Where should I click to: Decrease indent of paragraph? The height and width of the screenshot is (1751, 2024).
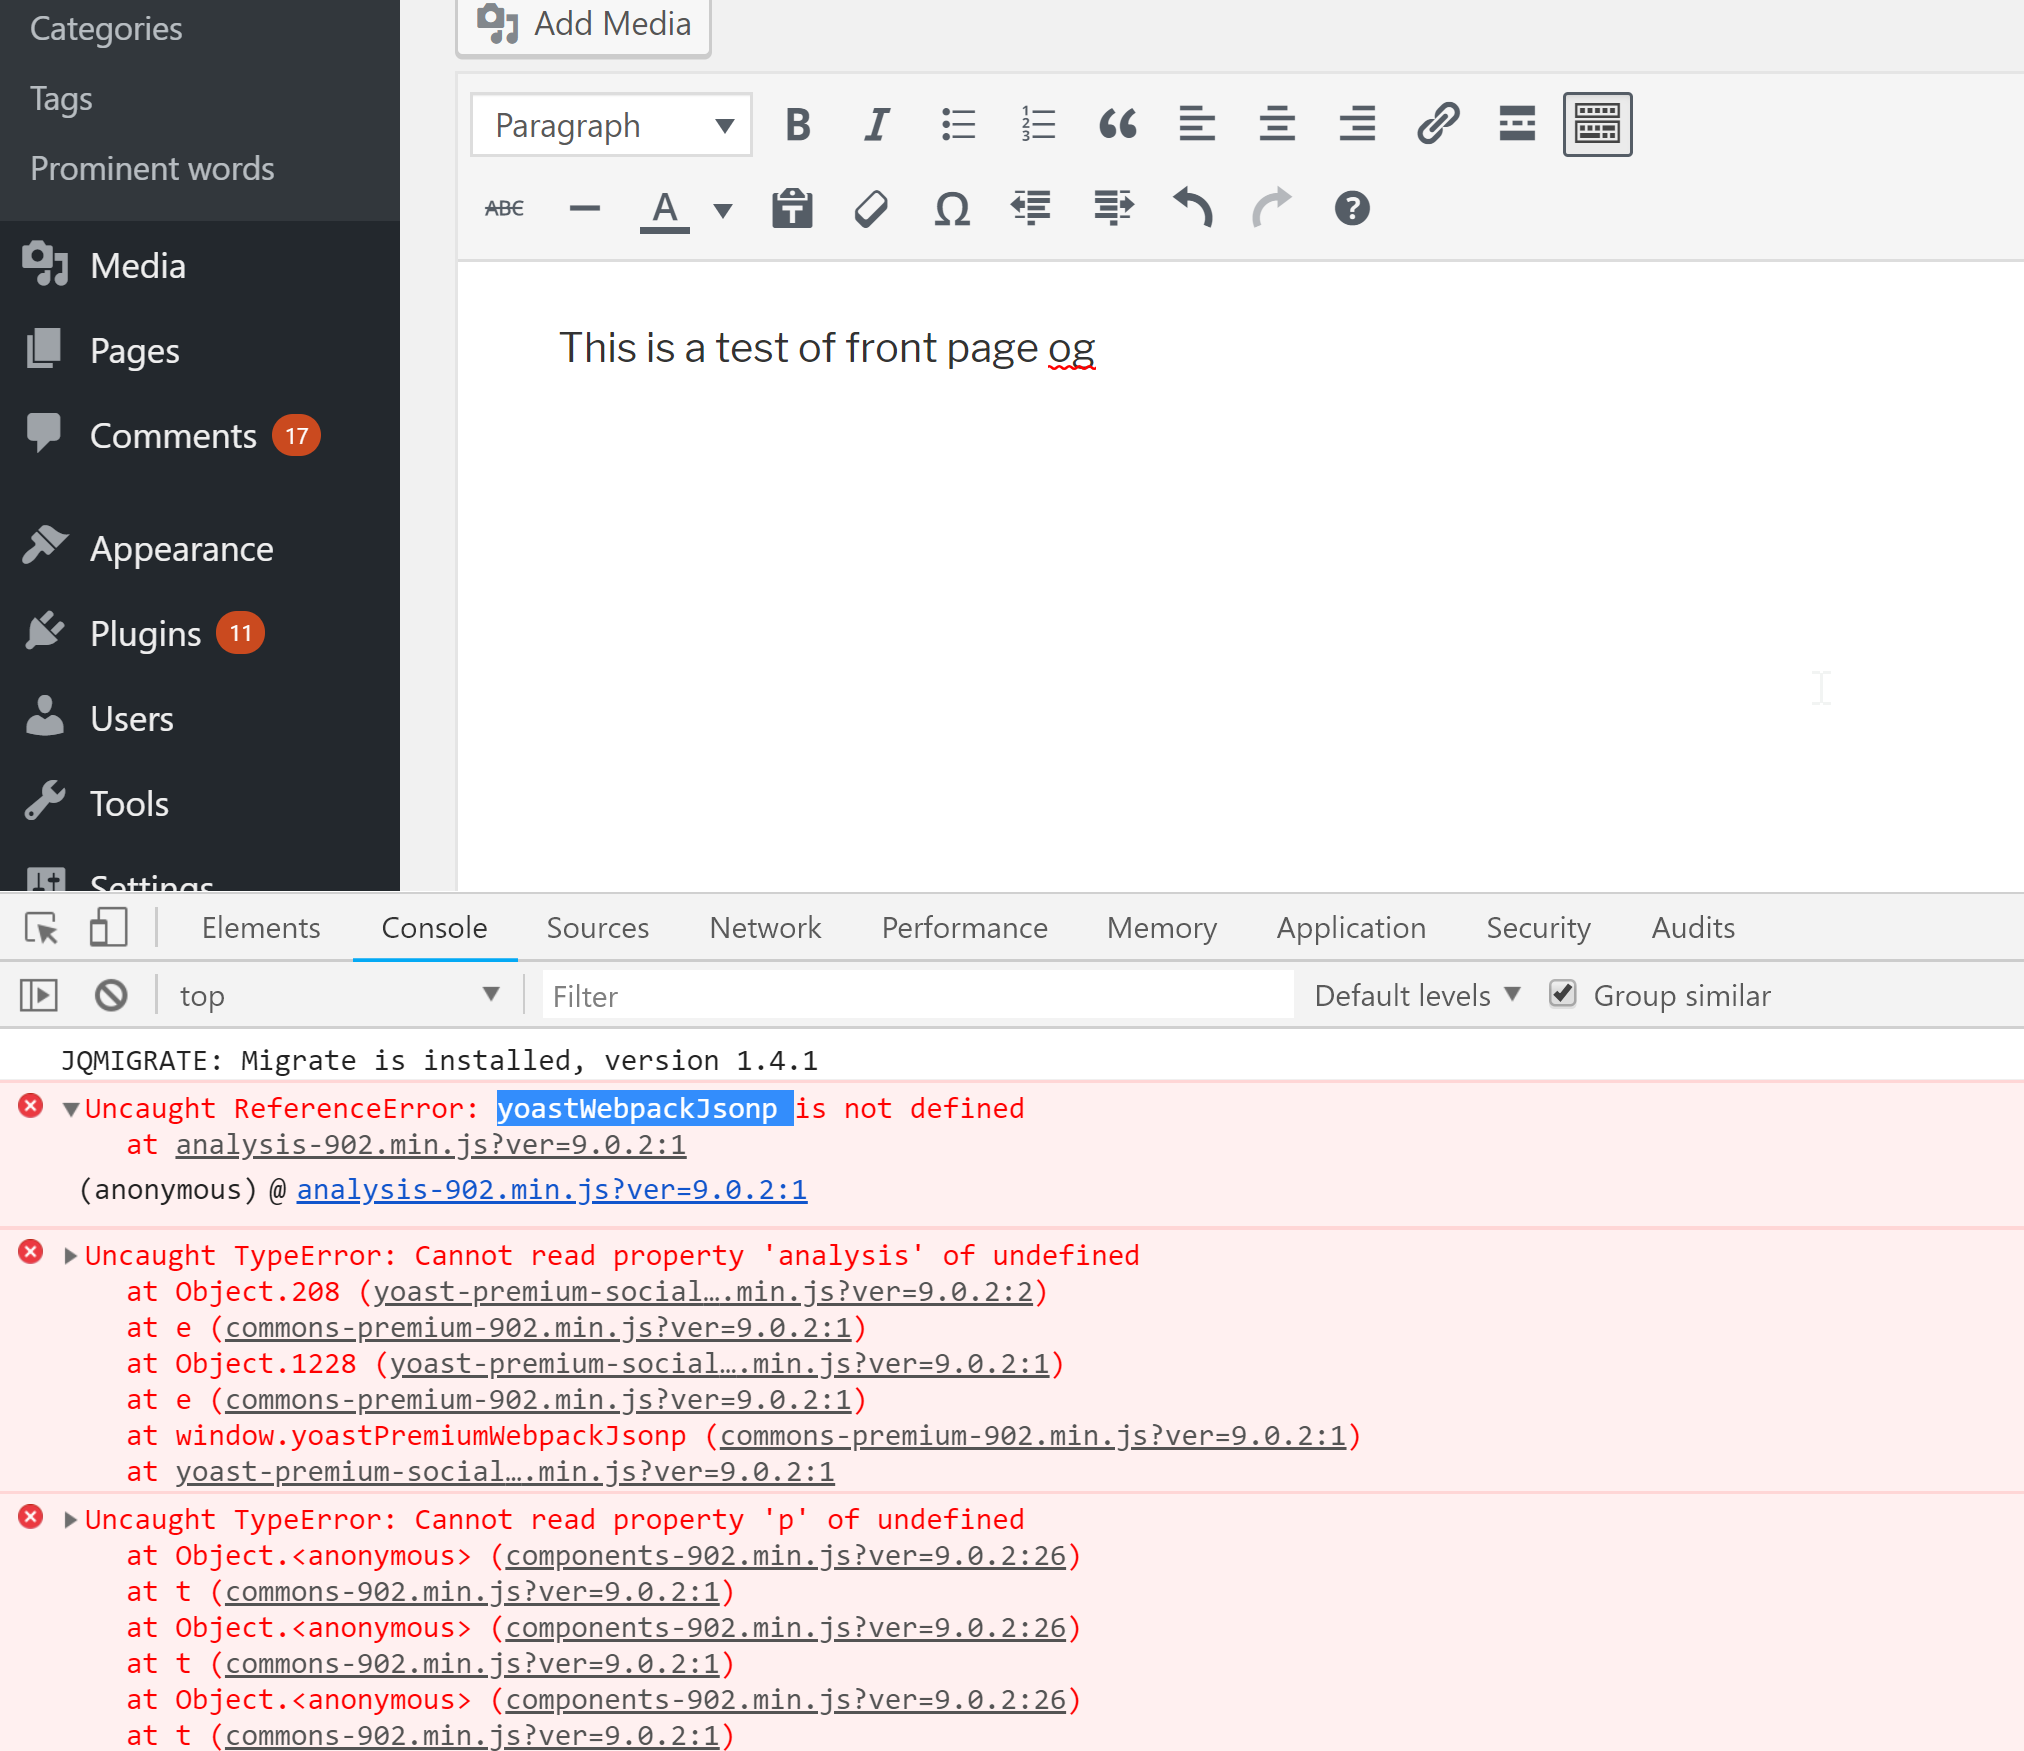coord(1031,209)
